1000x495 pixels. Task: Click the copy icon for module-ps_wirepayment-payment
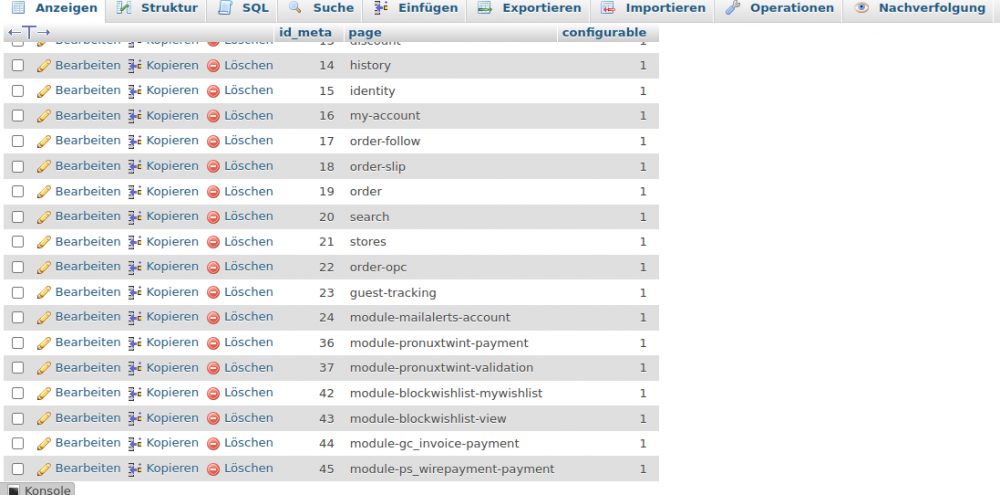coord(135,469)
